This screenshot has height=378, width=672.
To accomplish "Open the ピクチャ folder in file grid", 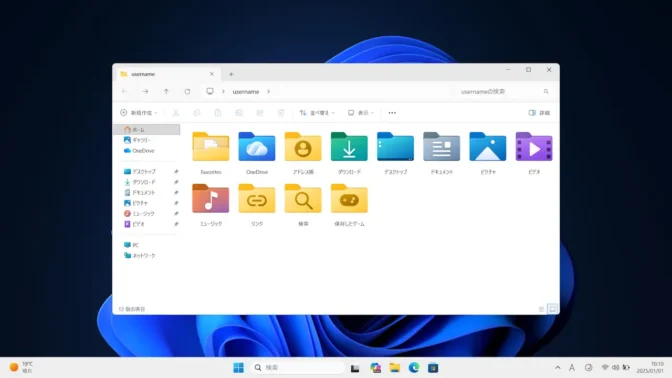I will (x=488, y=147).
